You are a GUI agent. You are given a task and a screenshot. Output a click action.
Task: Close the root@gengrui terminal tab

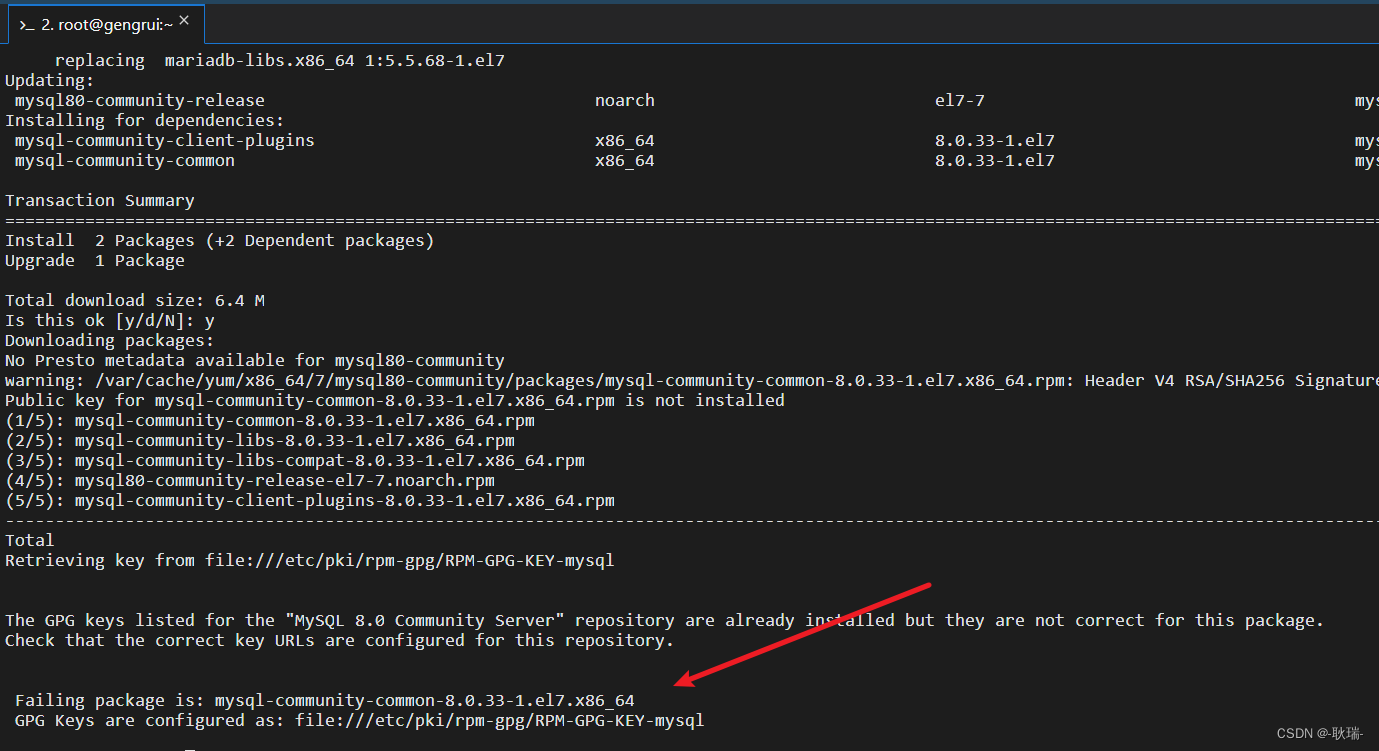184,21
